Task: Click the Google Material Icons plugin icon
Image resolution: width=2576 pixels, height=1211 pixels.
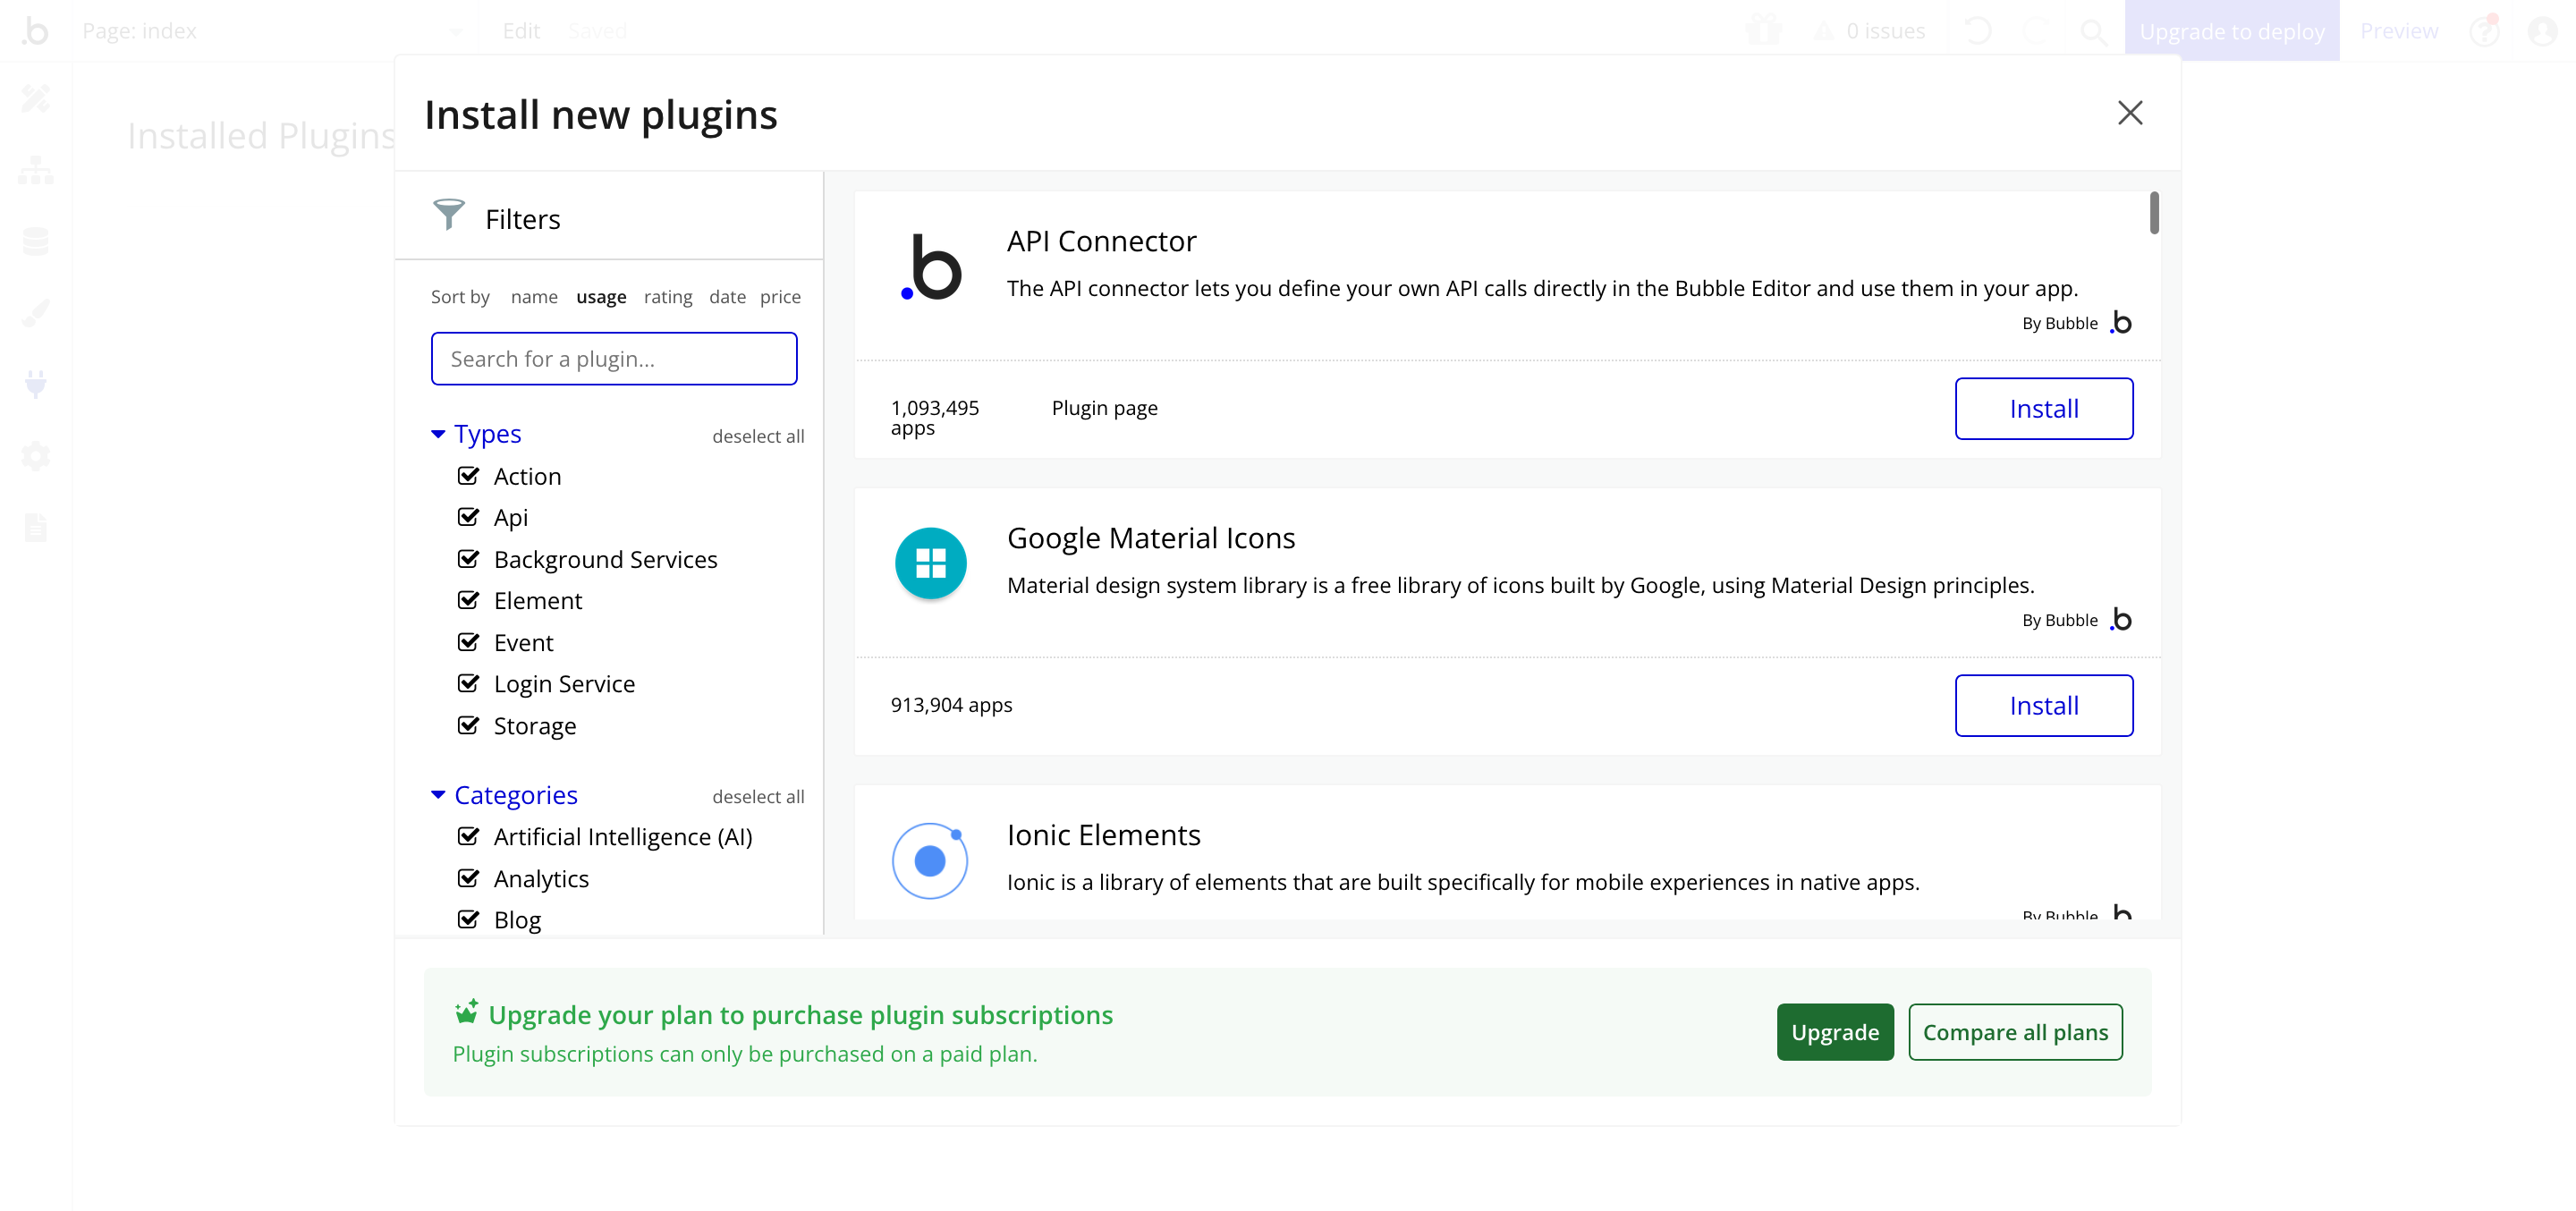Action: 930,564
